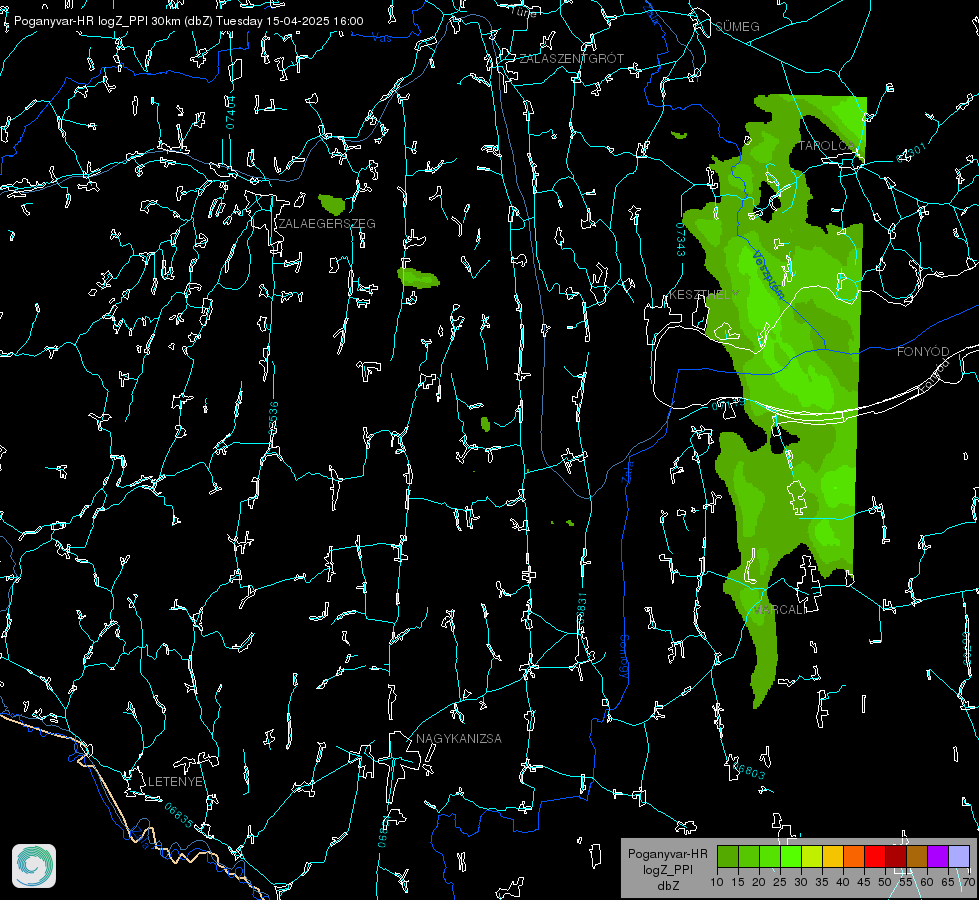Image resolution: width=979 pixels, height=900 pixels.
Task: Click the legend scale value 10
Action: [x=717, y=882]
